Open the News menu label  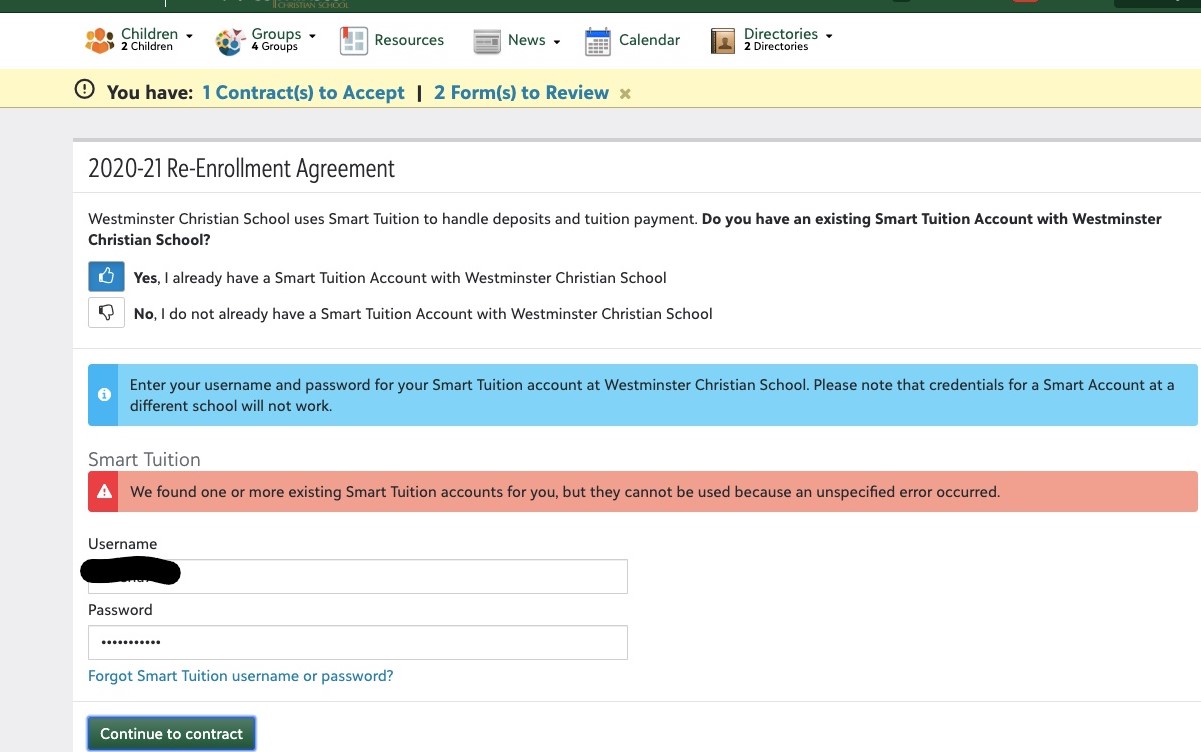pos(527,40)
